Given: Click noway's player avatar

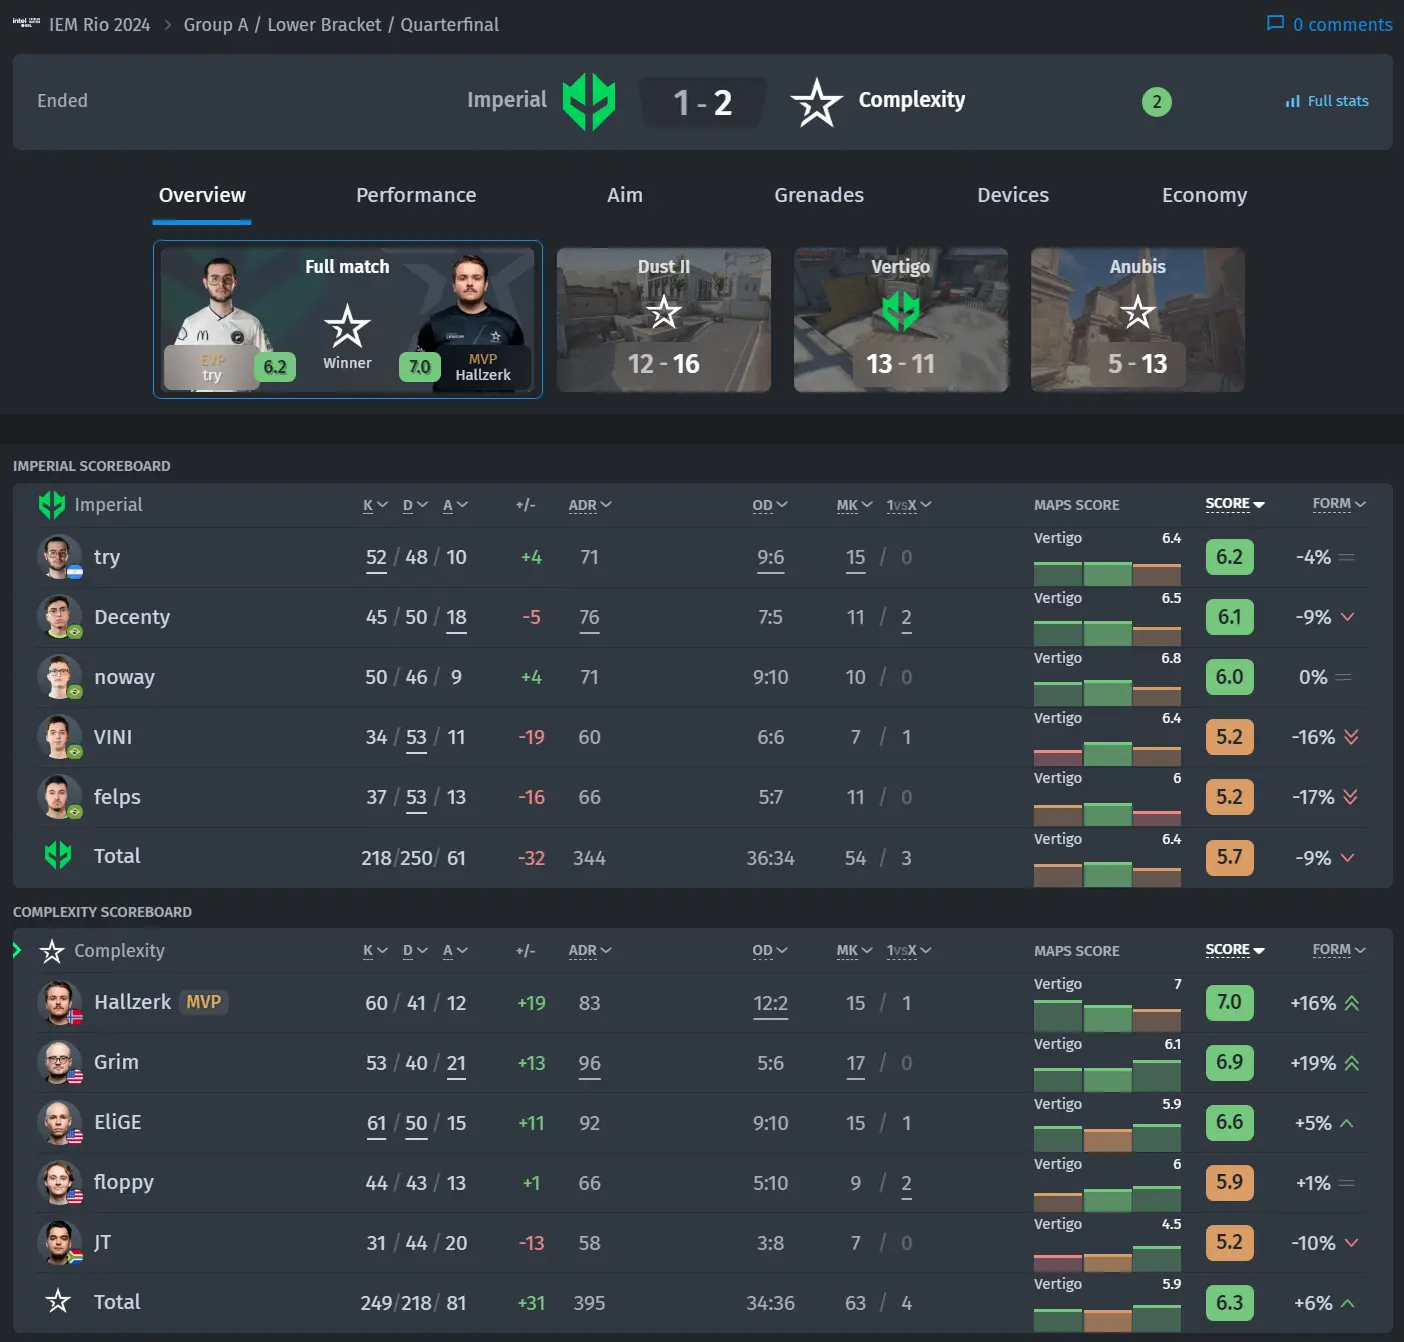Looking at the screenshot, I should tap(59, 677).
